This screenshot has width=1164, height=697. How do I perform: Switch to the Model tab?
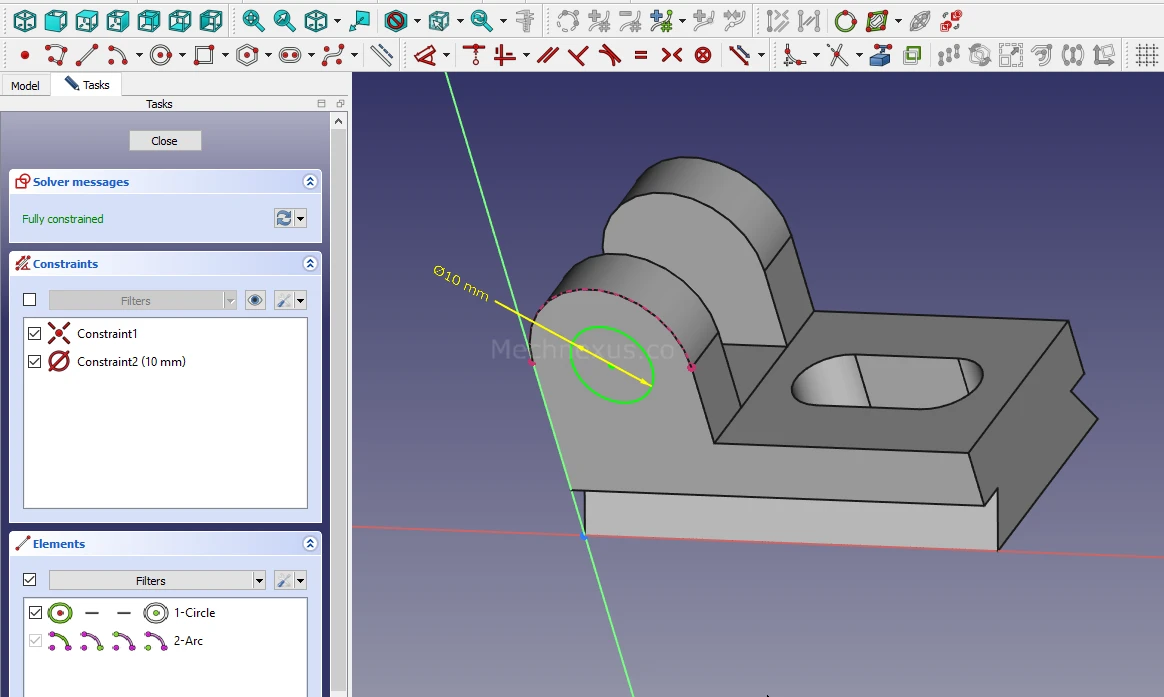[25, 86]
